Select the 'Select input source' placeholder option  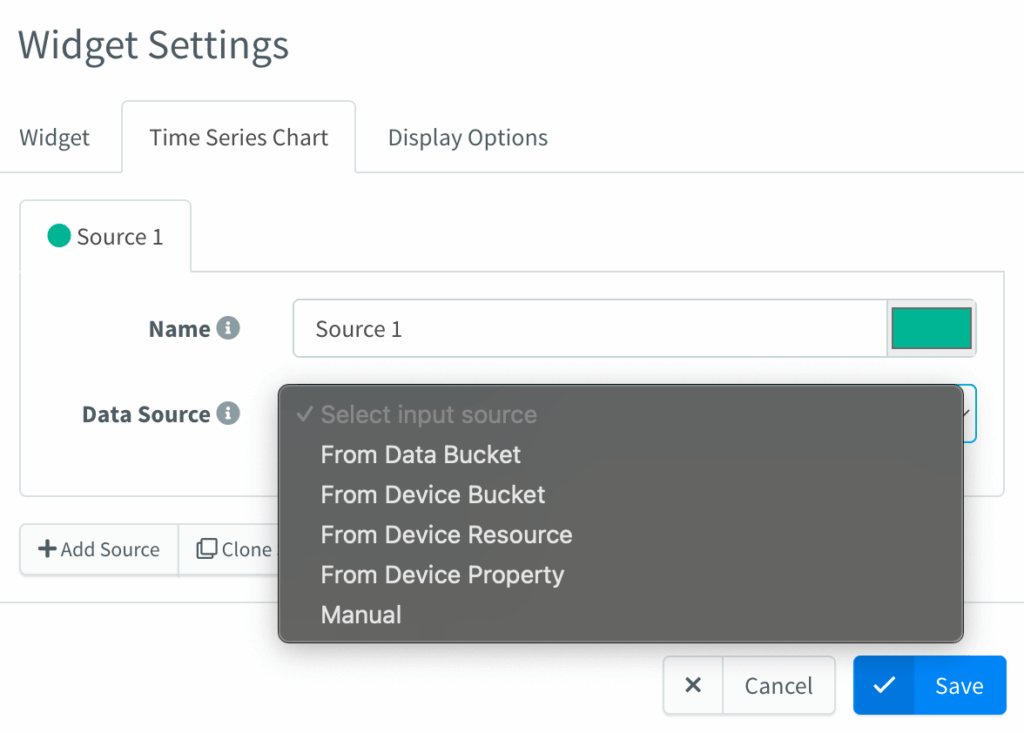coord(620,414)
